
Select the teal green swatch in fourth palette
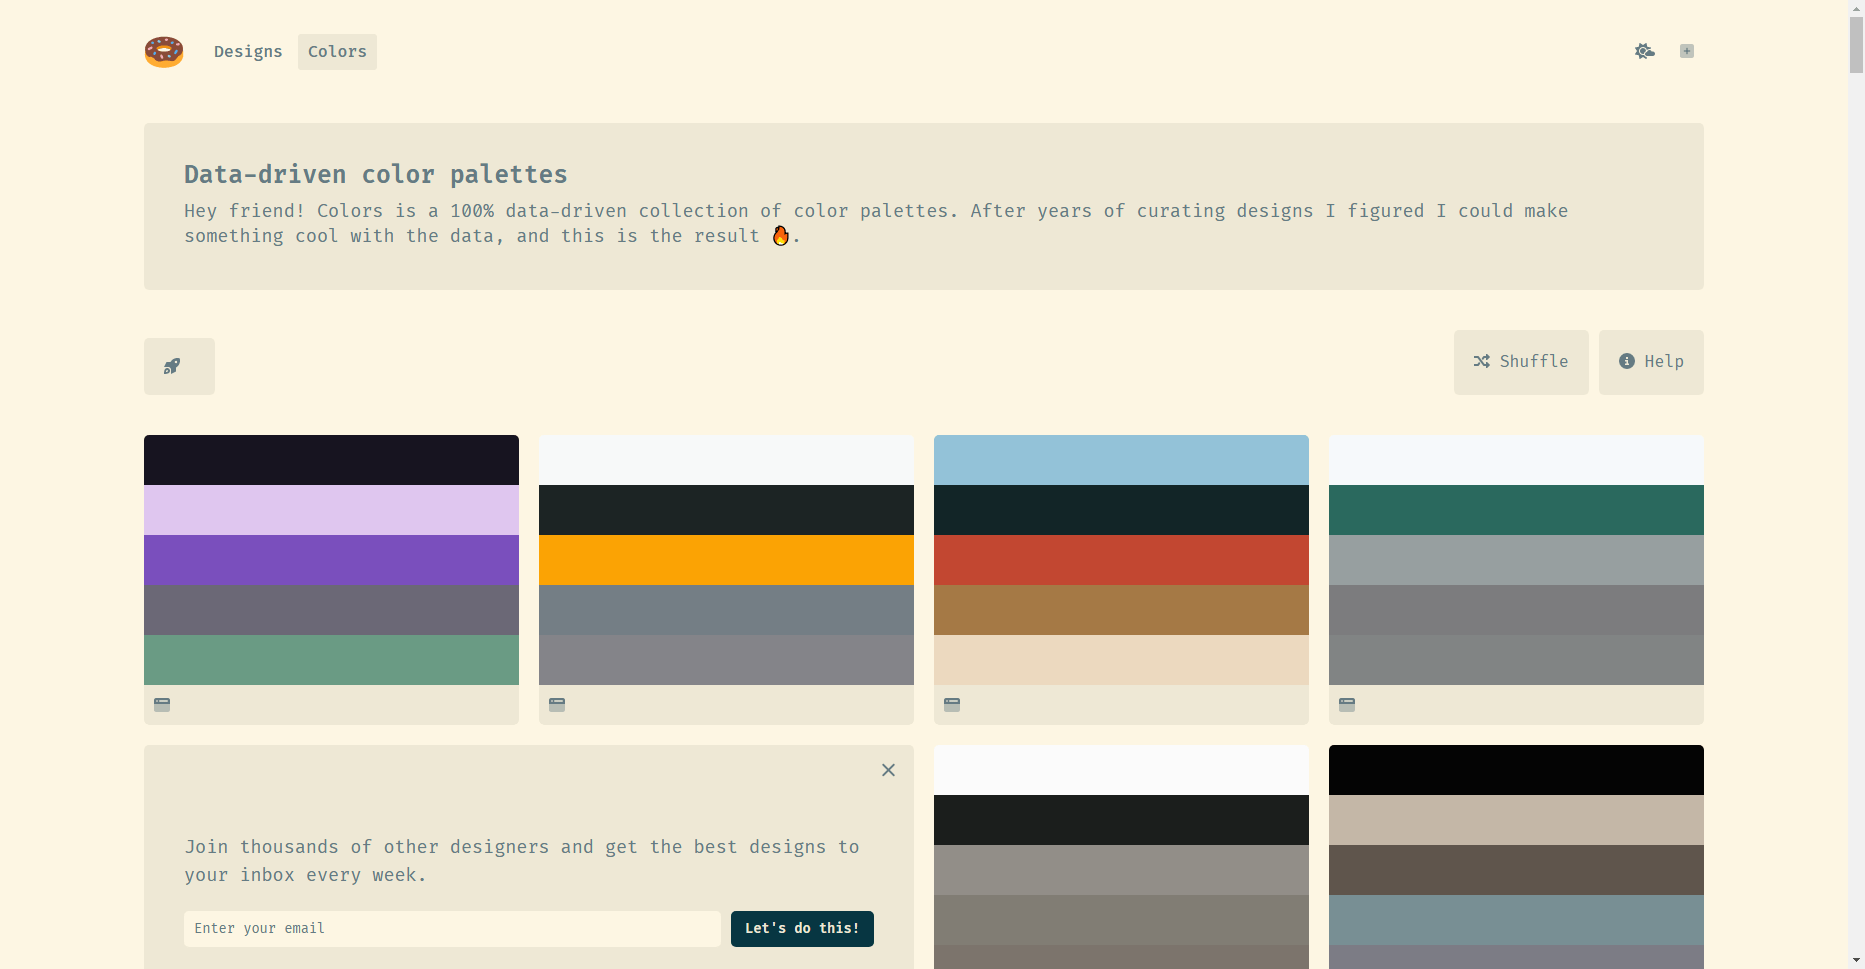pos(1516,510)
